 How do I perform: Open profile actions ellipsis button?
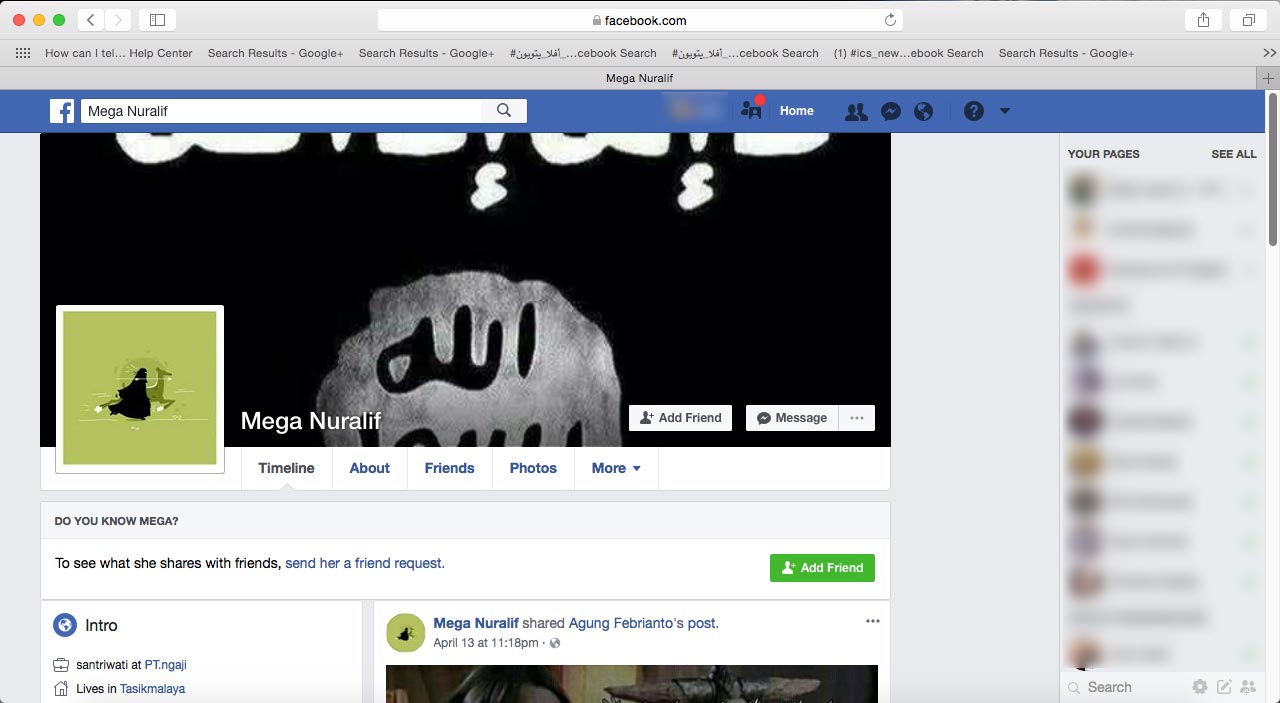[x=857, y=418]
